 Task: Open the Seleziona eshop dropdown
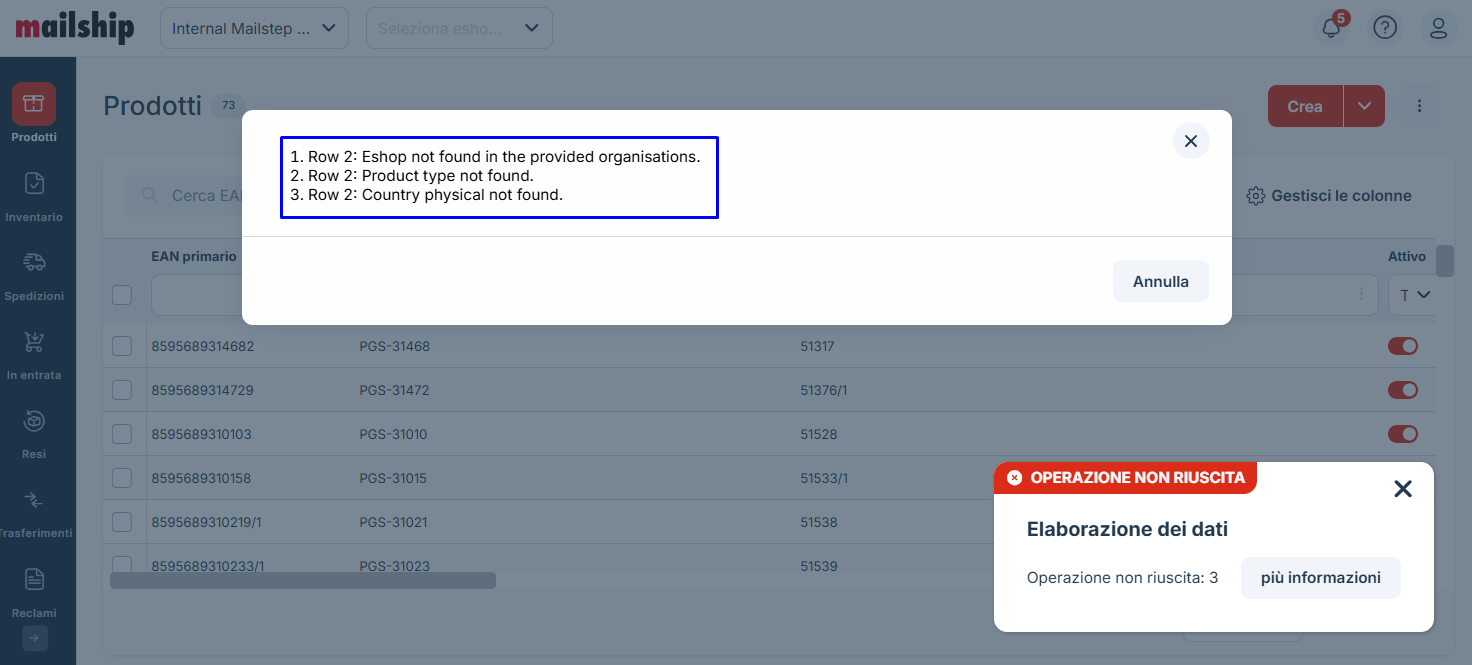click(x=459, y=28)
